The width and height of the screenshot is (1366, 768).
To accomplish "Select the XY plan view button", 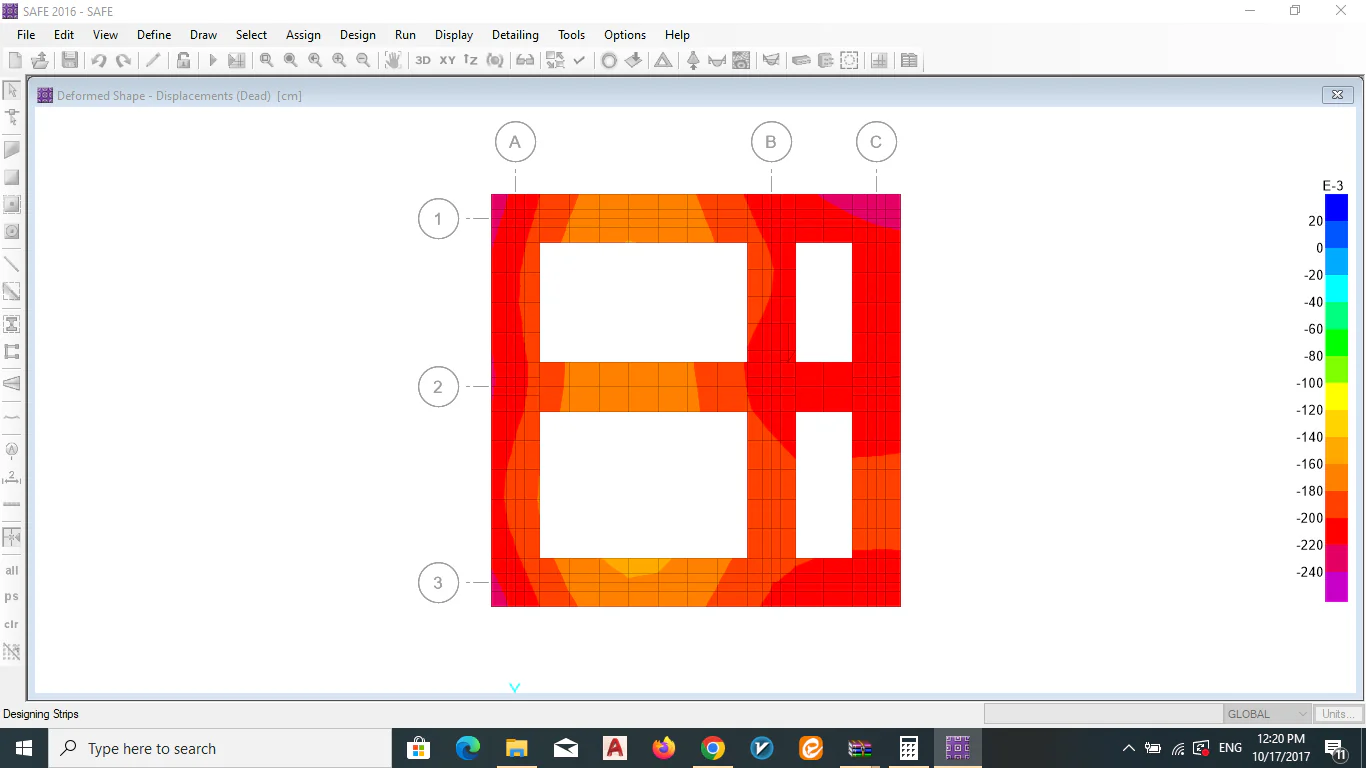I will click(447, 61).
